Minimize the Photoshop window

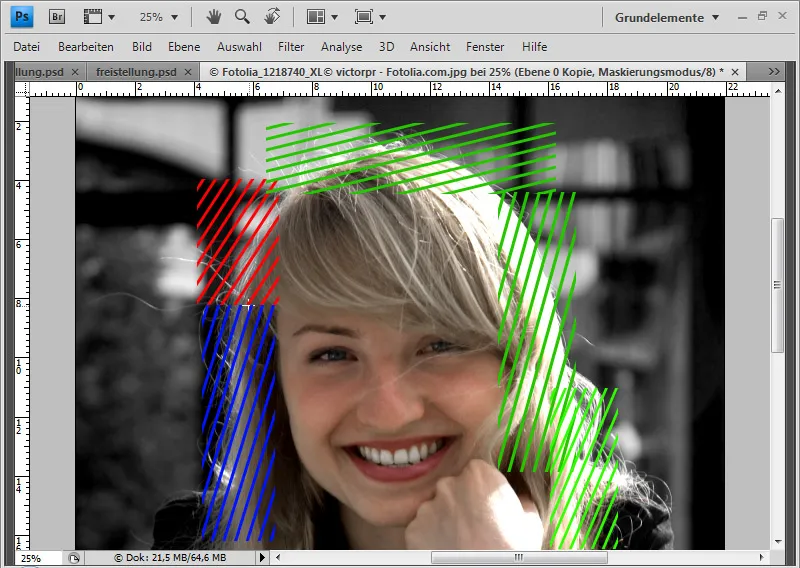(x=742, y=17)
